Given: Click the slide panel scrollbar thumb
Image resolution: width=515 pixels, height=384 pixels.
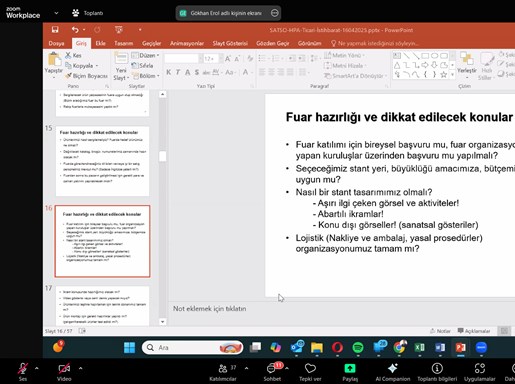Looking at the screenshot, I should coord(162,156).
